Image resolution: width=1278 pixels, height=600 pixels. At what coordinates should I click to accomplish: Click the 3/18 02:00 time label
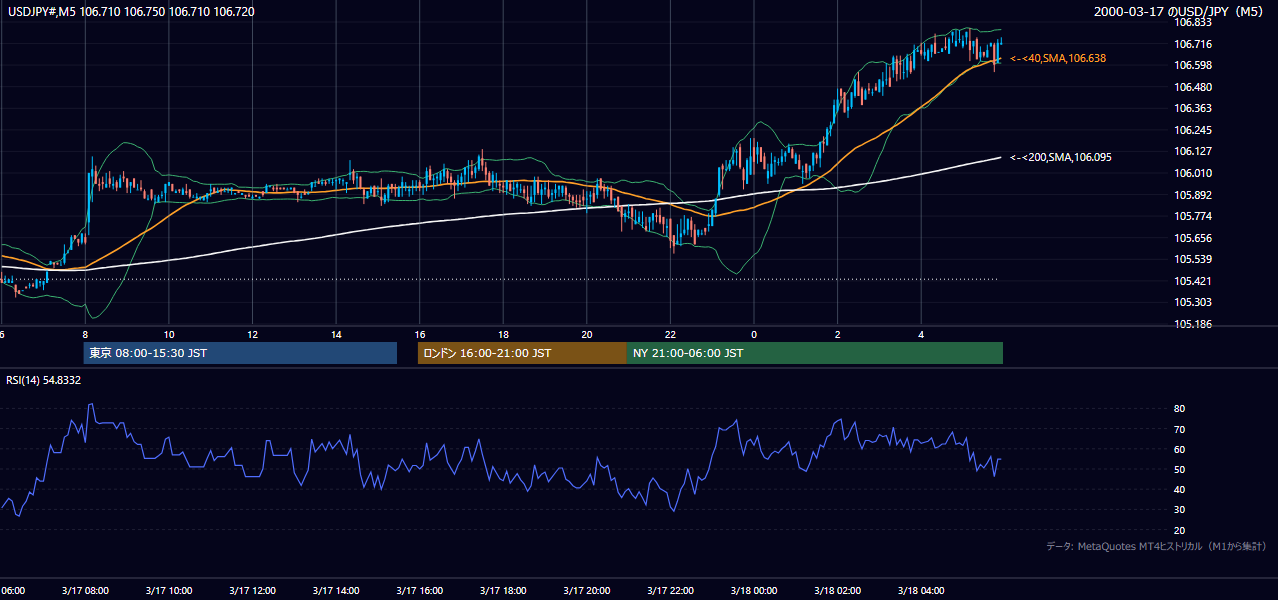[837, 590]
